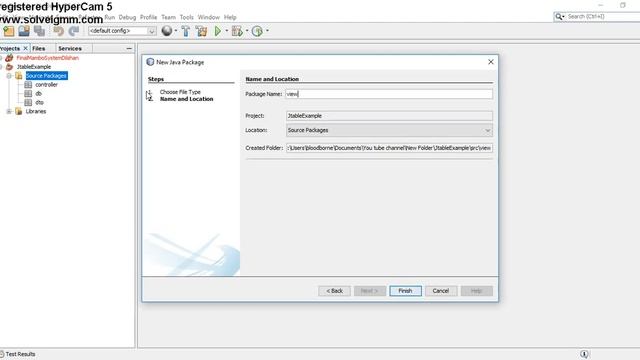Click the notifications icon in status bar

tap(584, 354)
